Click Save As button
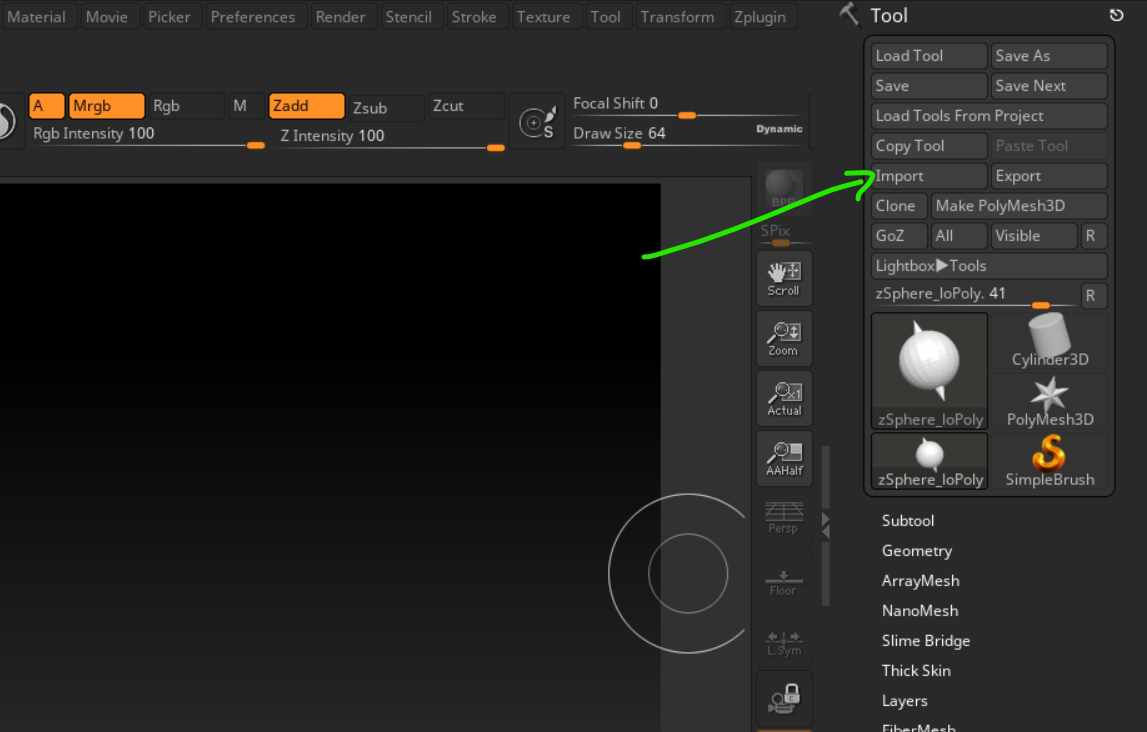This screenshot has height=732, width=1147. (x=1049, y=56)
